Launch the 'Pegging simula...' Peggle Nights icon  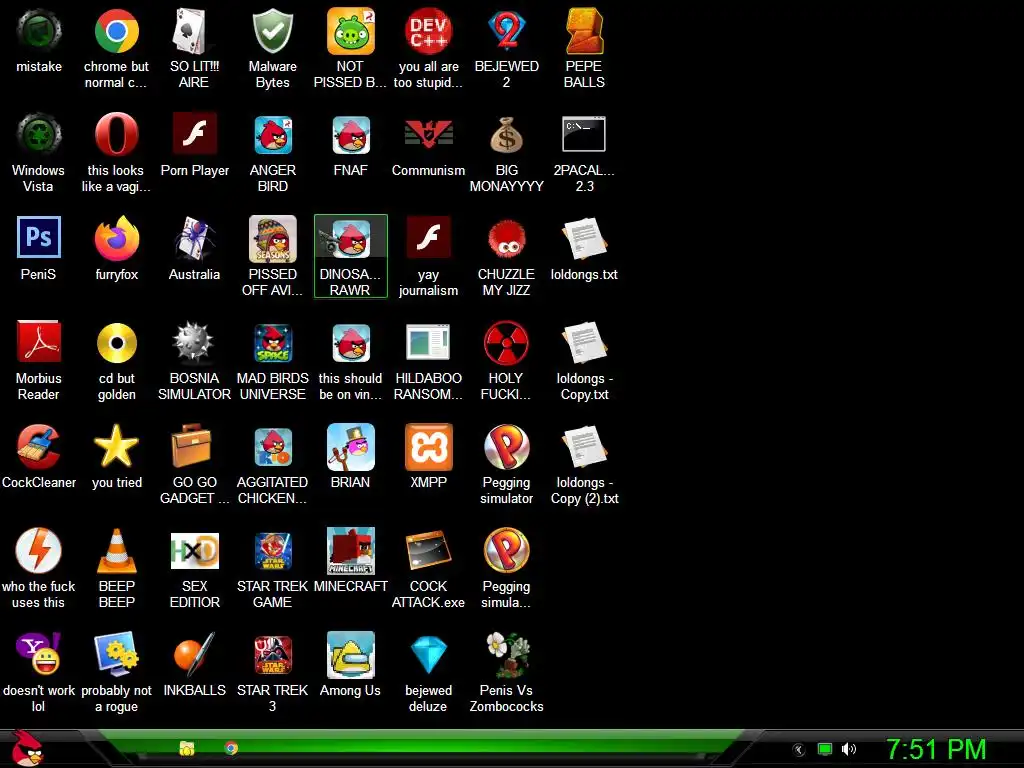click(x=506, y=551)
